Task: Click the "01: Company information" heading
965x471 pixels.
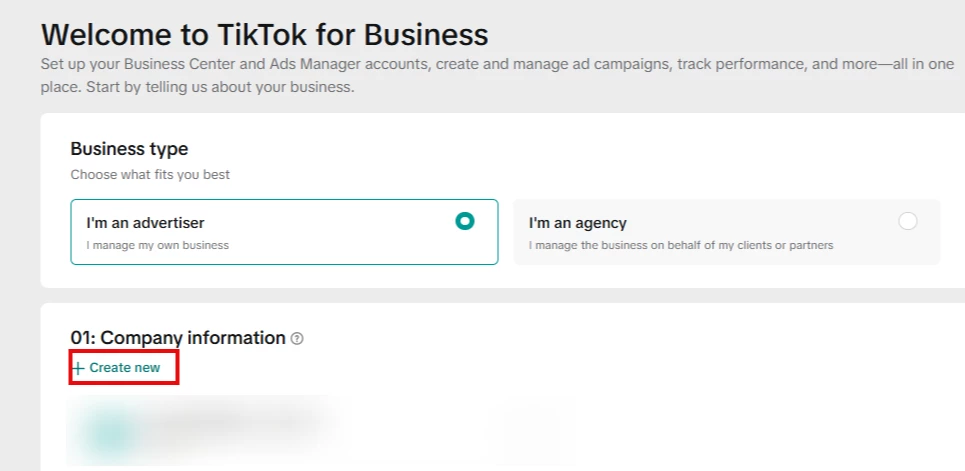Action: click(x=178, y=338)
